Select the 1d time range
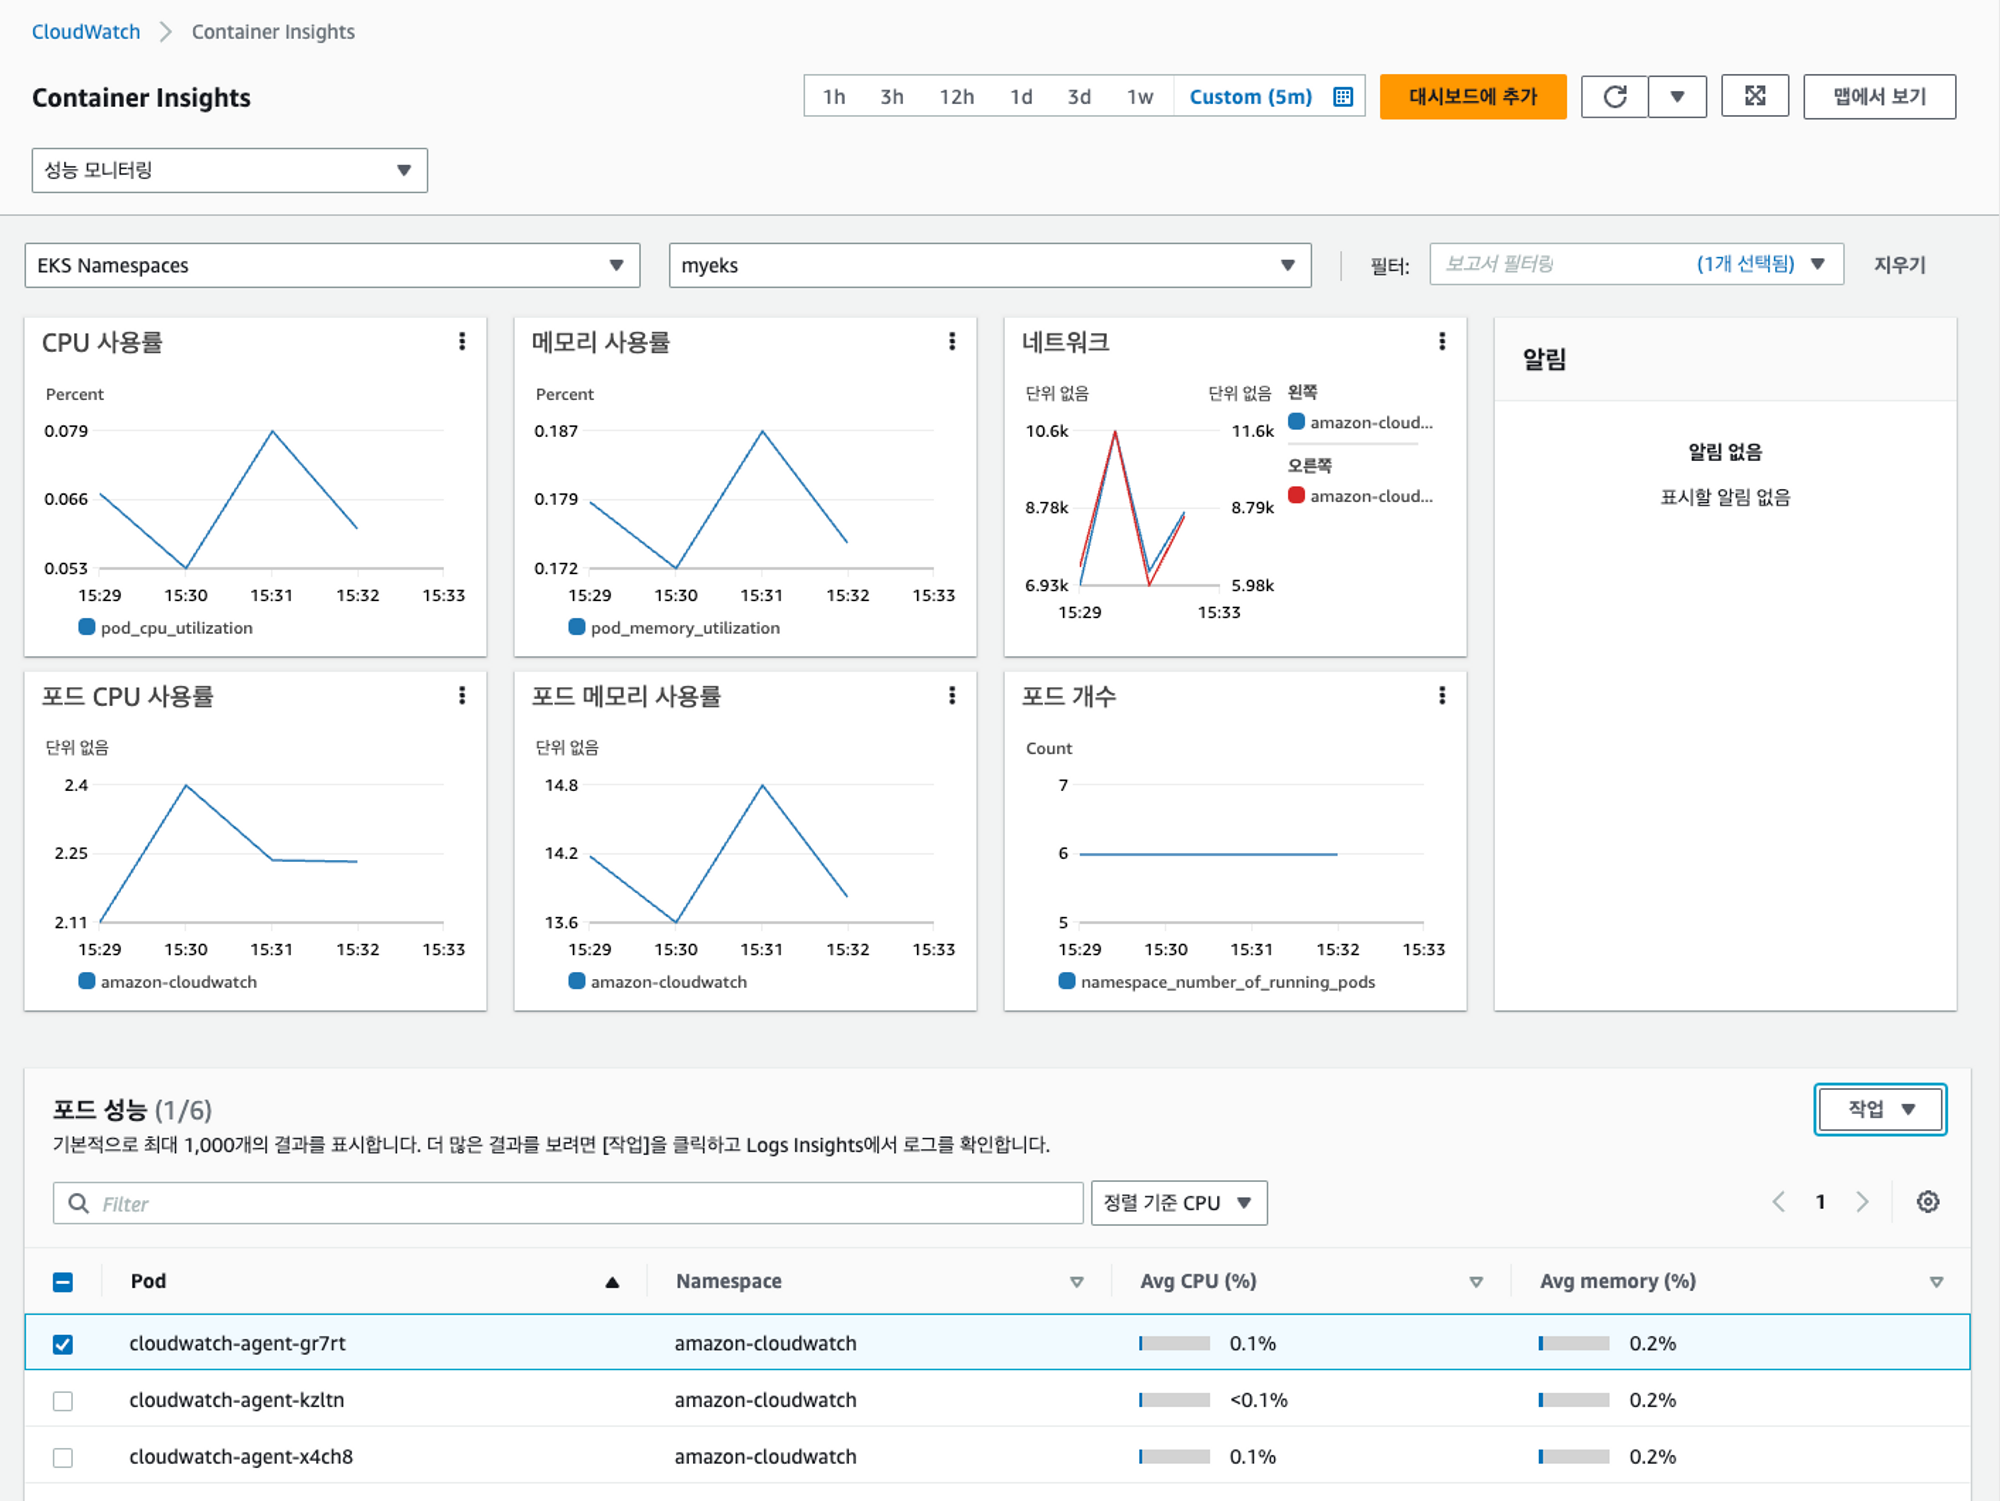 (x=1021, y=97)
